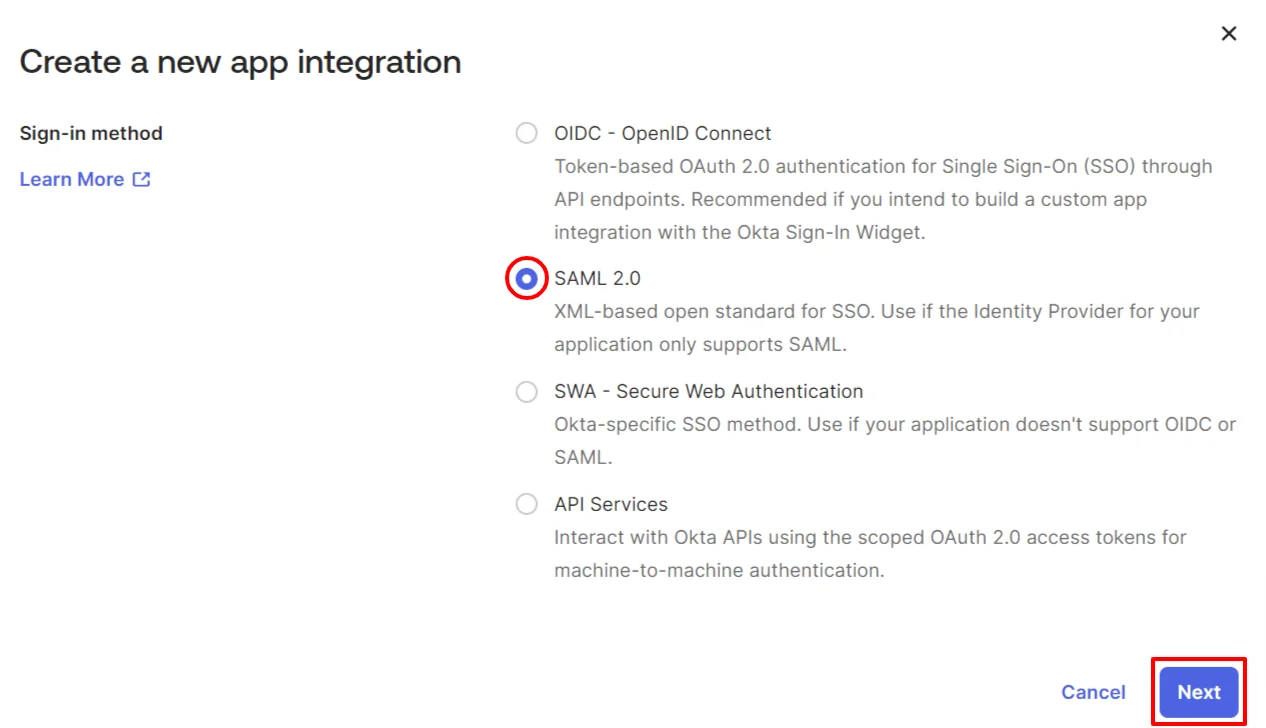Image resolution: width=1266 pixels, height=728 pixels.
Task: Click the X icon to dismiss the dialog
Action: click(x=1229, y=33)
